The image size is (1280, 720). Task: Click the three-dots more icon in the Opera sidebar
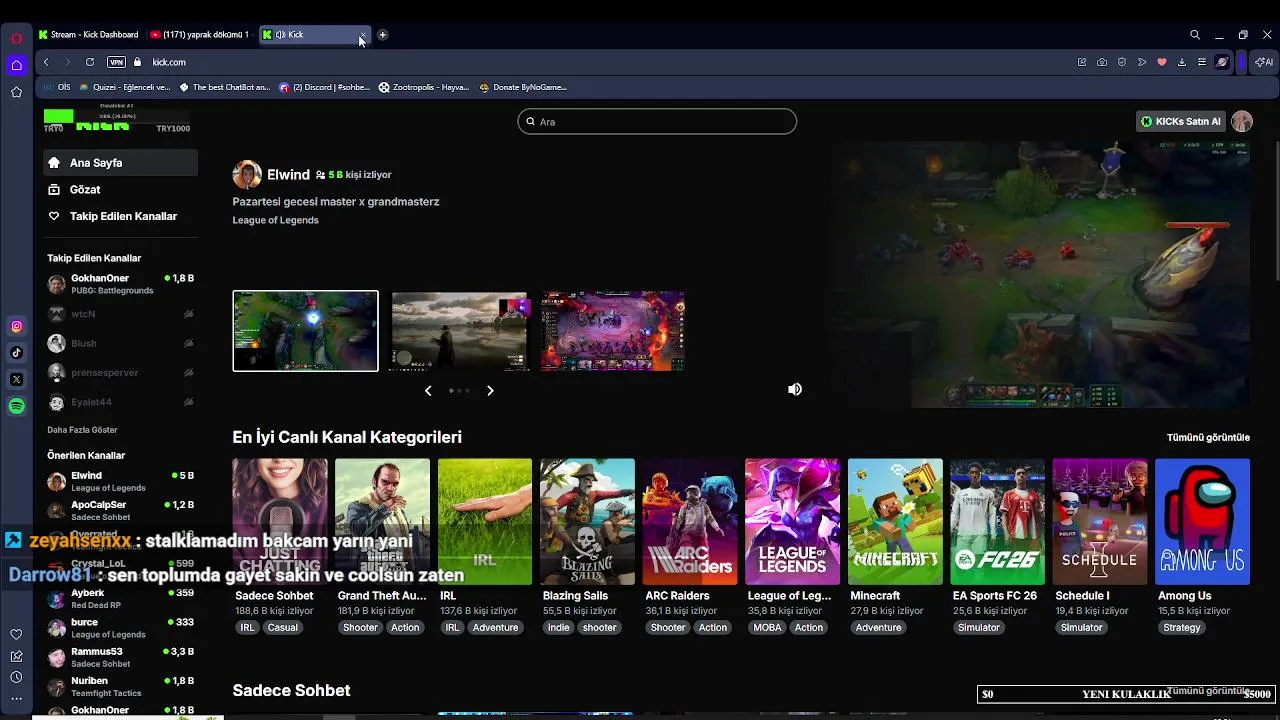click(16, 699)
